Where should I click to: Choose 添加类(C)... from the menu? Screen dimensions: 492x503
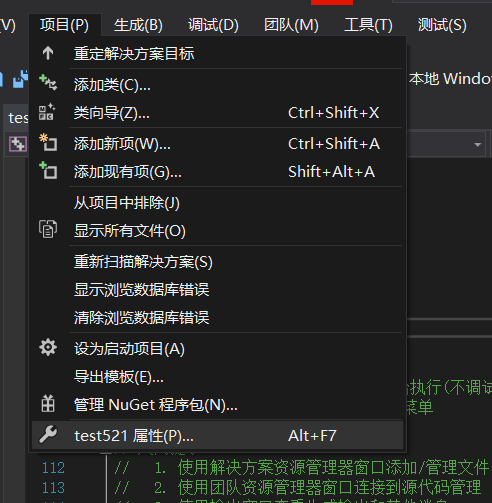click(217, 85)
